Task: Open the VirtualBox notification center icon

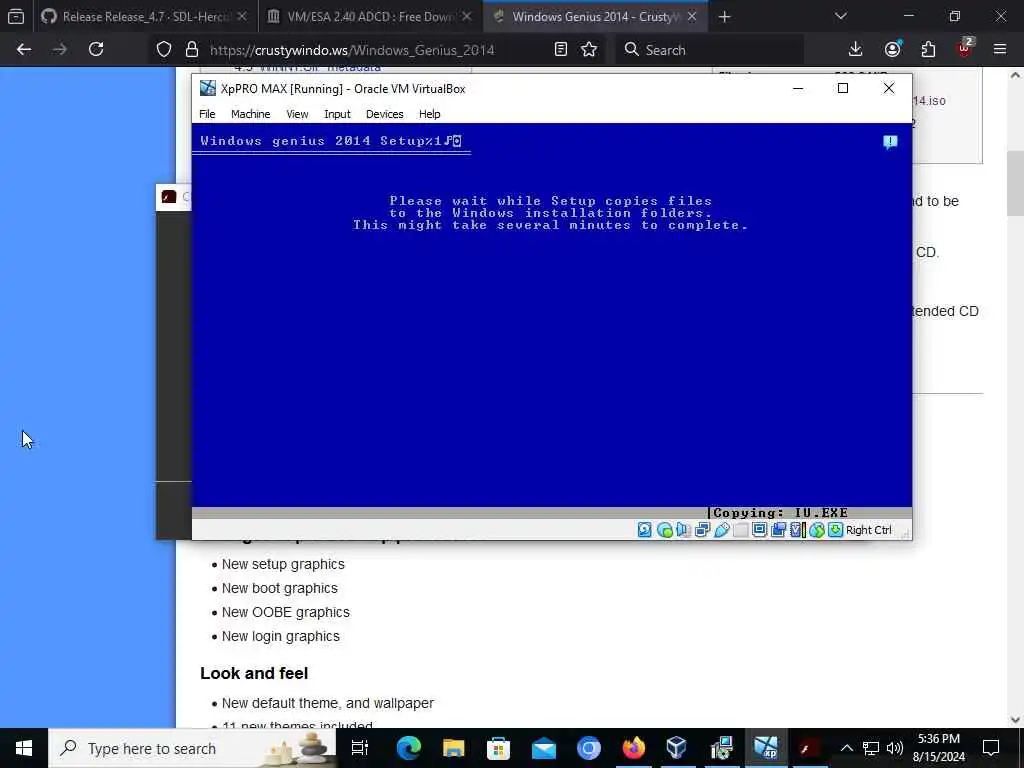Action: [x=890, y=142]
